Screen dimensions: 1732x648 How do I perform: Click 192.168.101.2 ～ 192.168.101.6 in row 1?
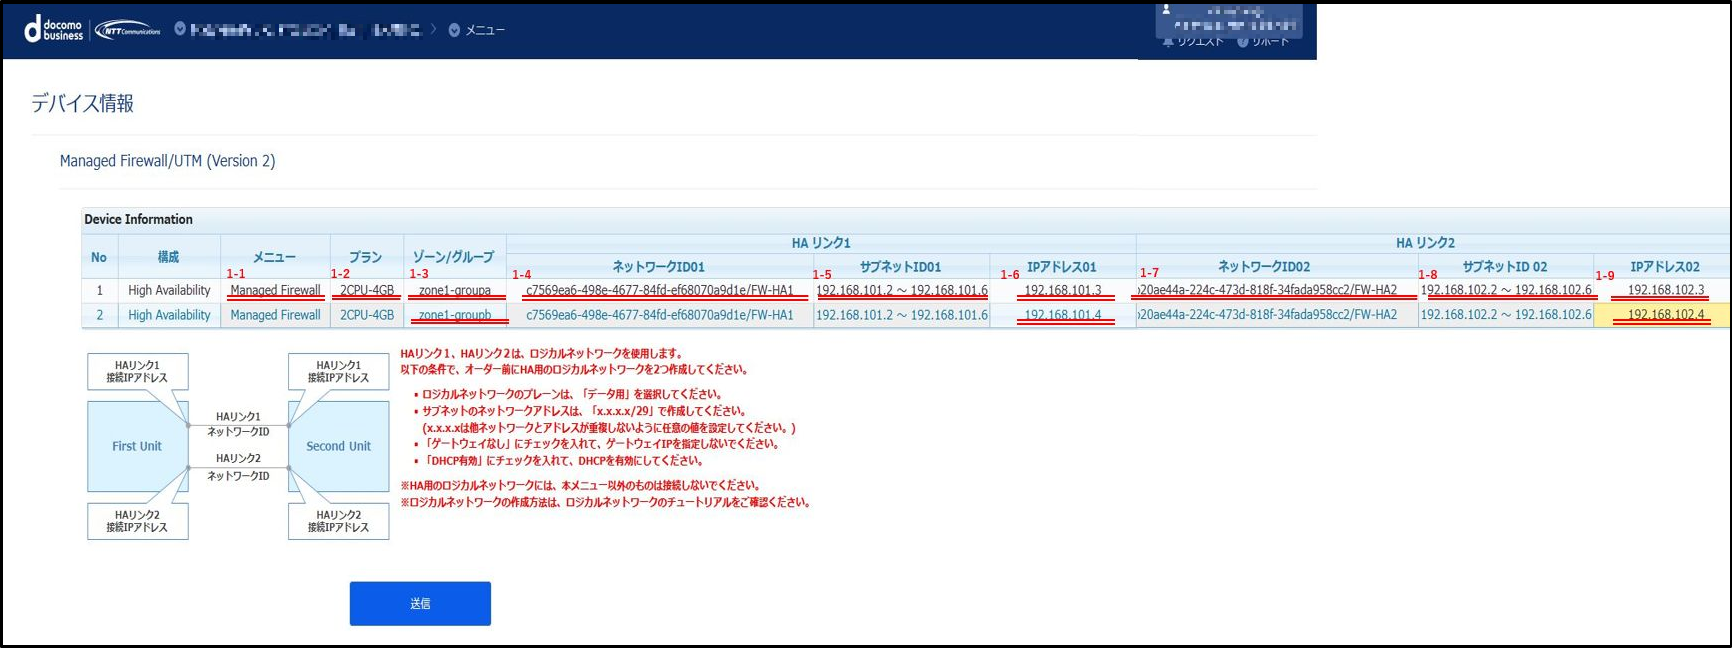[x=902, y=290]
